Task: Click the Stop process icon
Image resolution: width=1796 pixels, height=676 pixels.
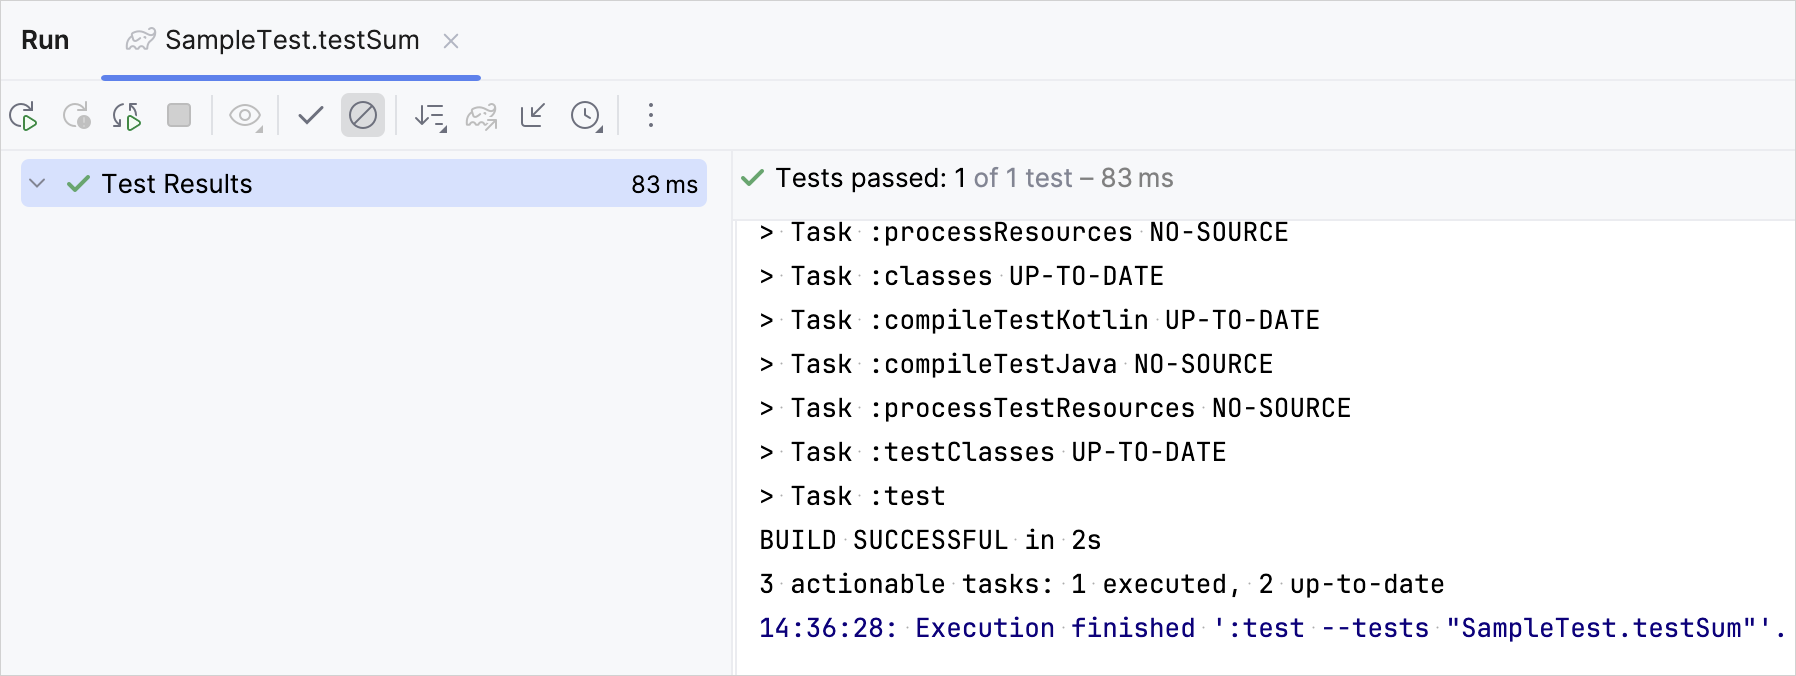Action: pyautogui.click(x=179, y=115)
